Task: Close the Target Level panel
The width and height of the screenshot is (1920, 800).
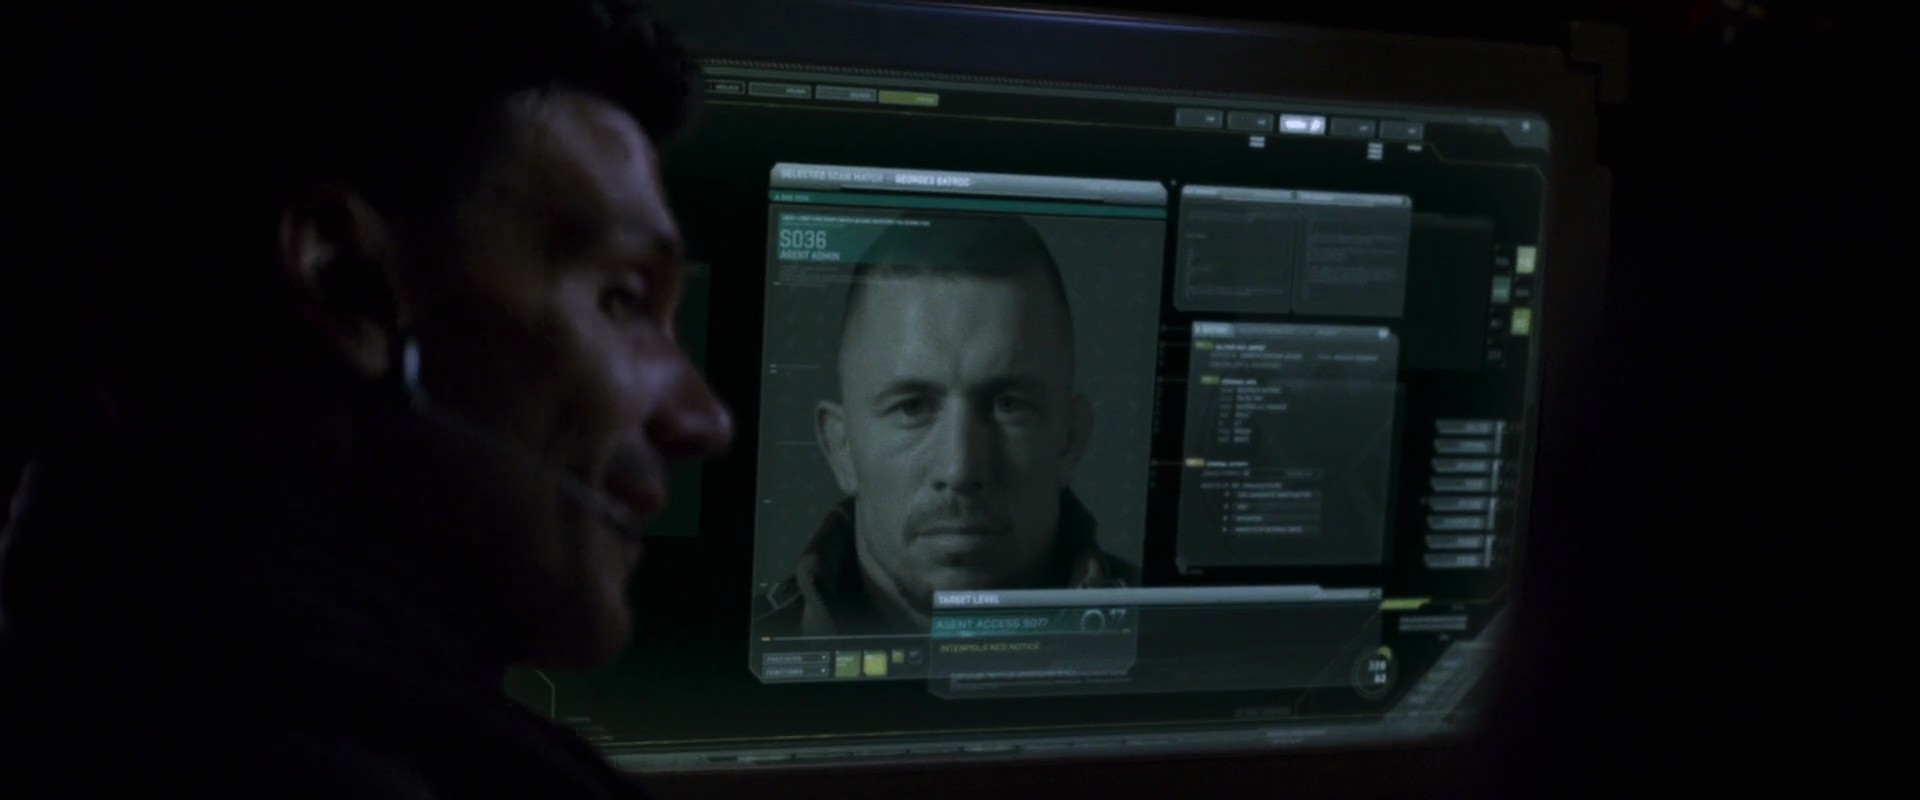Action: pos(1374,595)
